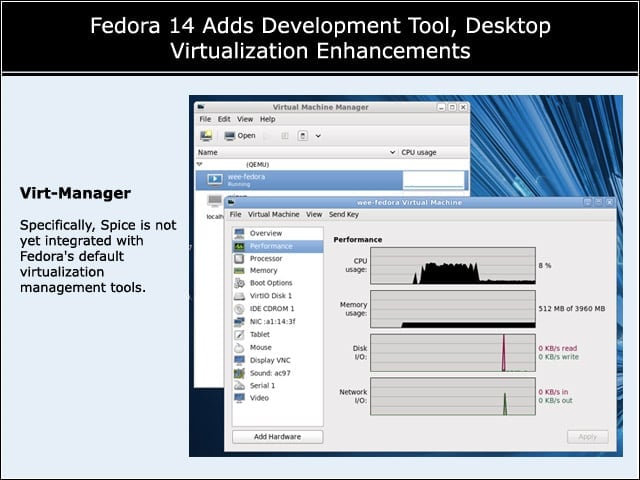640x480 pixels.
Task: Select the wee-fedora running VM row
Action: point(331,180)
